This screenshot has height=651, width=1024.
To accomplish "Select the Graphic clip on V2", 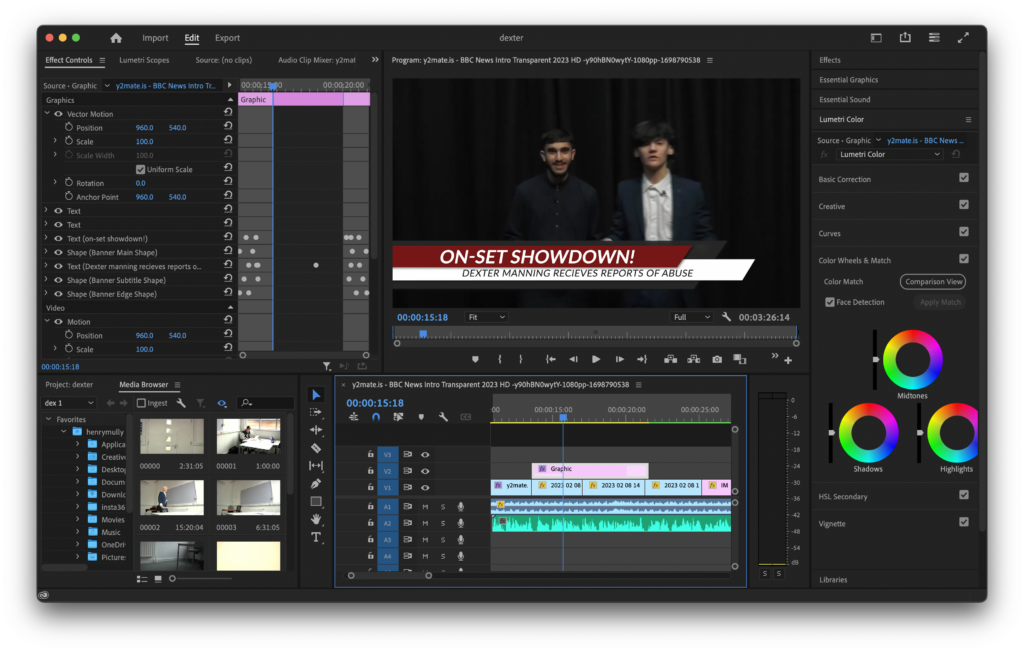I will 590,469.
